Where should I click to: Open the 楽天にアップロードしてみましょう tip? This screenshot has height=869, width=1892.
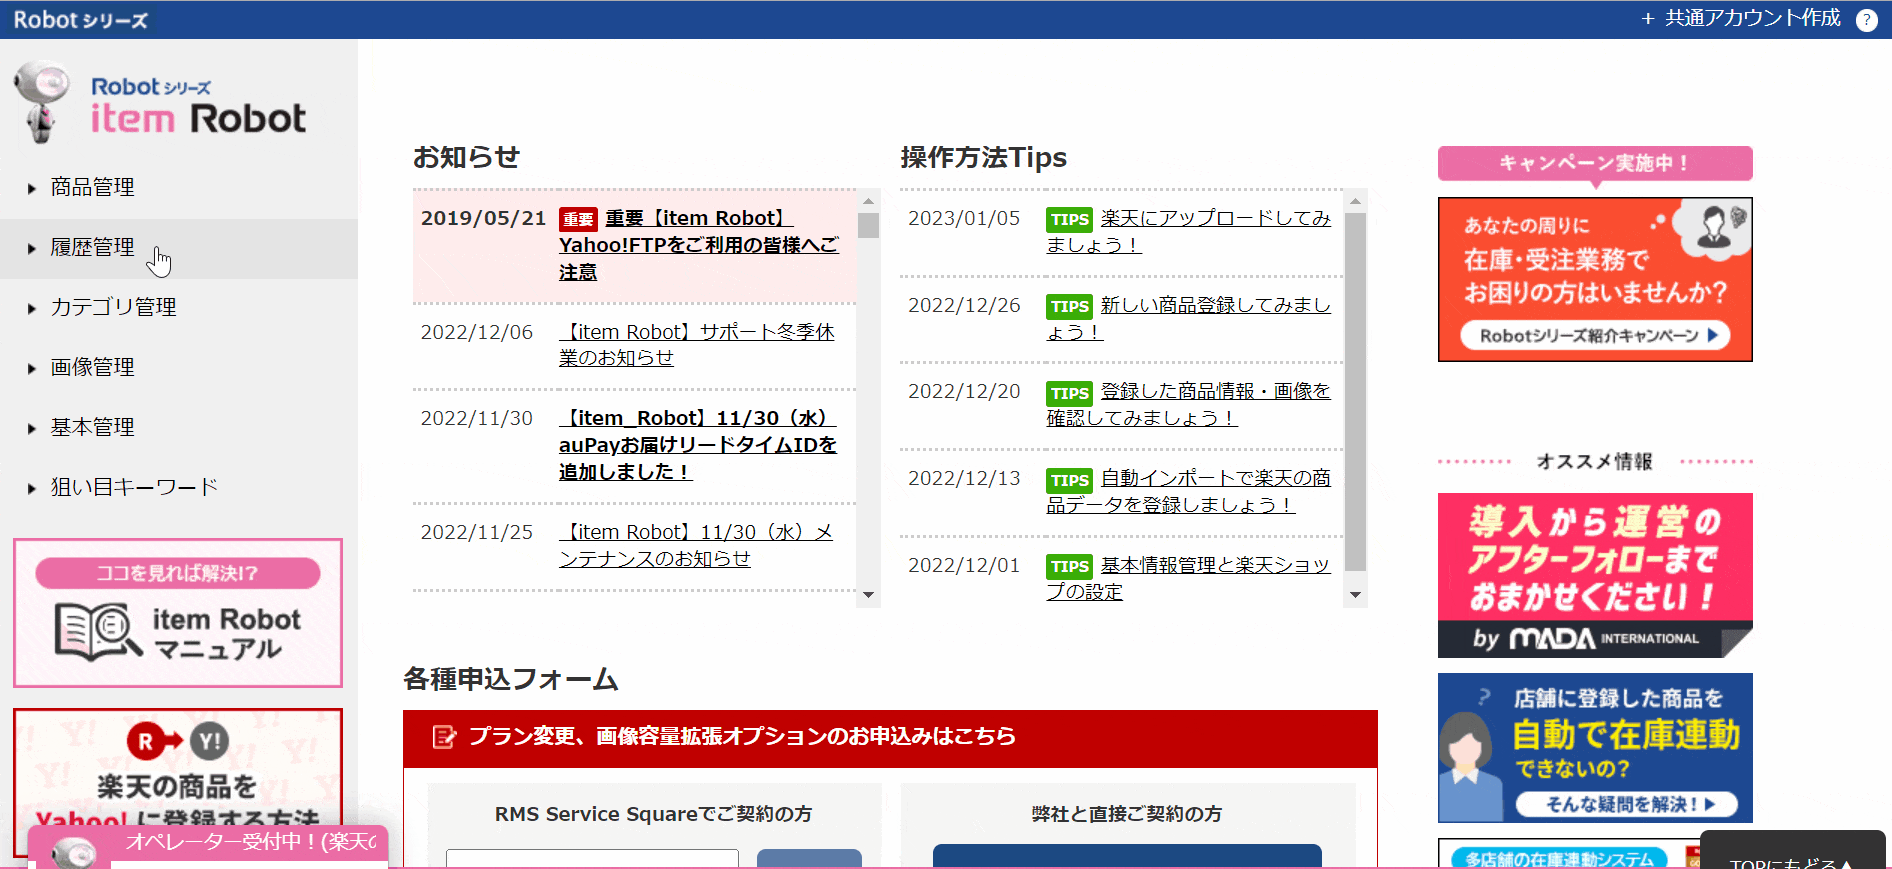tap(1189, 231)
